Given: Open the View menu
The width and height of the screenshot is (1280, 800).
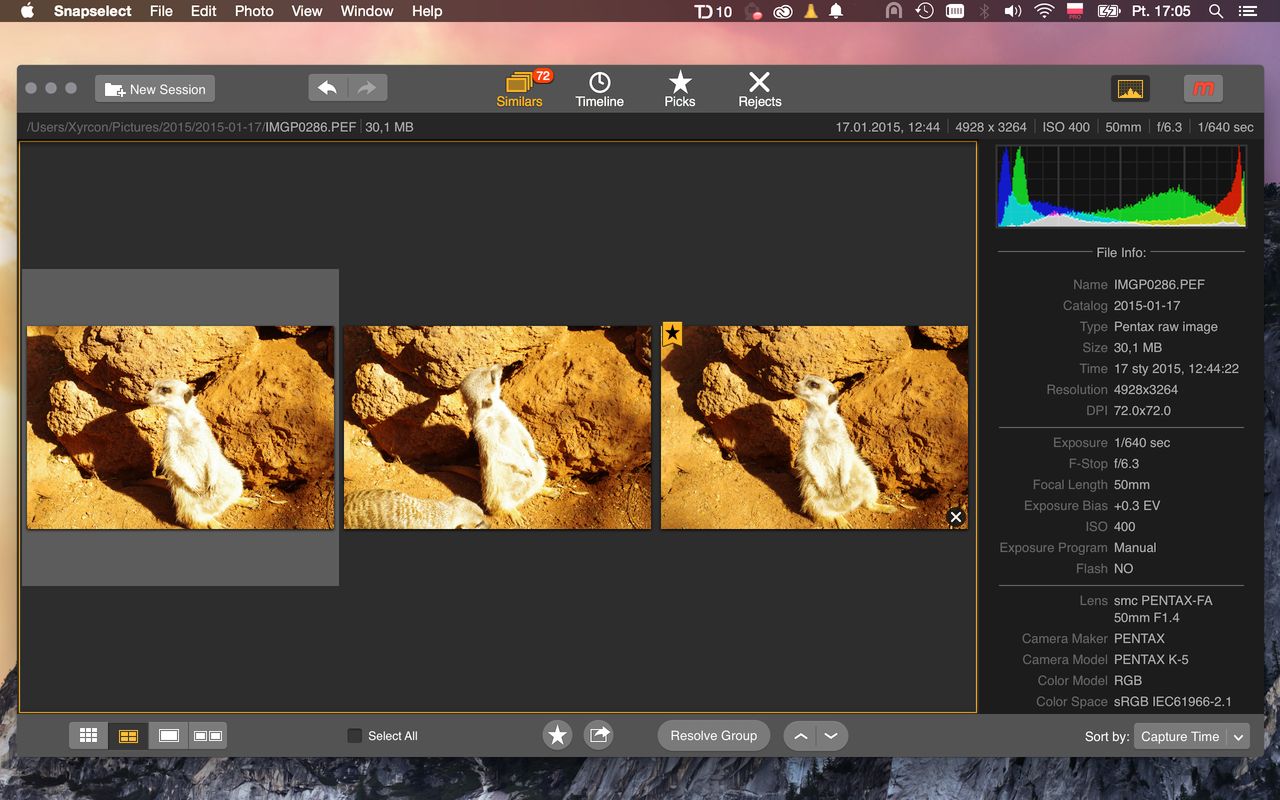Looking at the screenshot, I should [307, 11].
